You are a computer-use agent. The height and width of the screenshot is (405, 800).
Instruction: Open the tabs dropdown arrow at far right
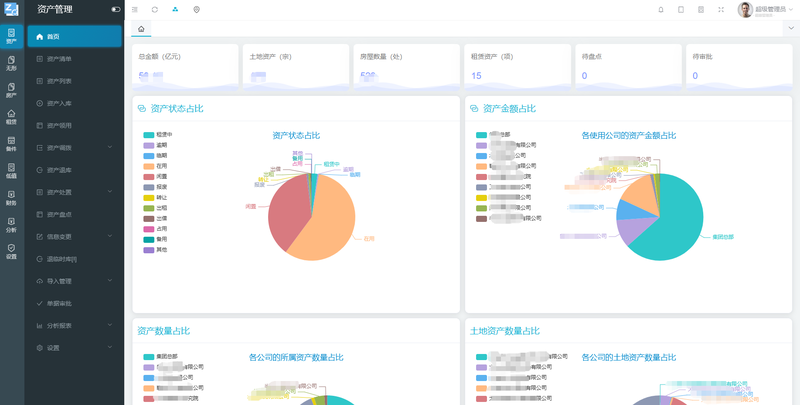point(791,29)
